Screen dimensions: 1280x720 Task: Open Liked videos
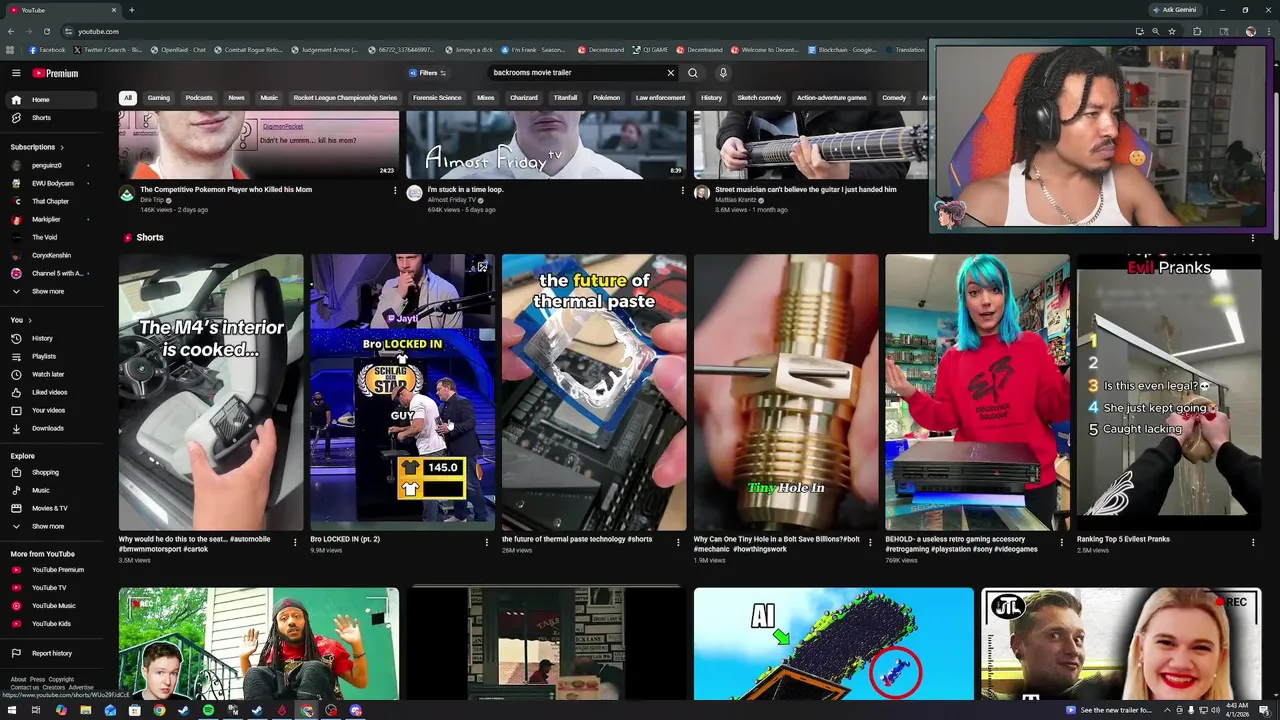pos(52,392)
